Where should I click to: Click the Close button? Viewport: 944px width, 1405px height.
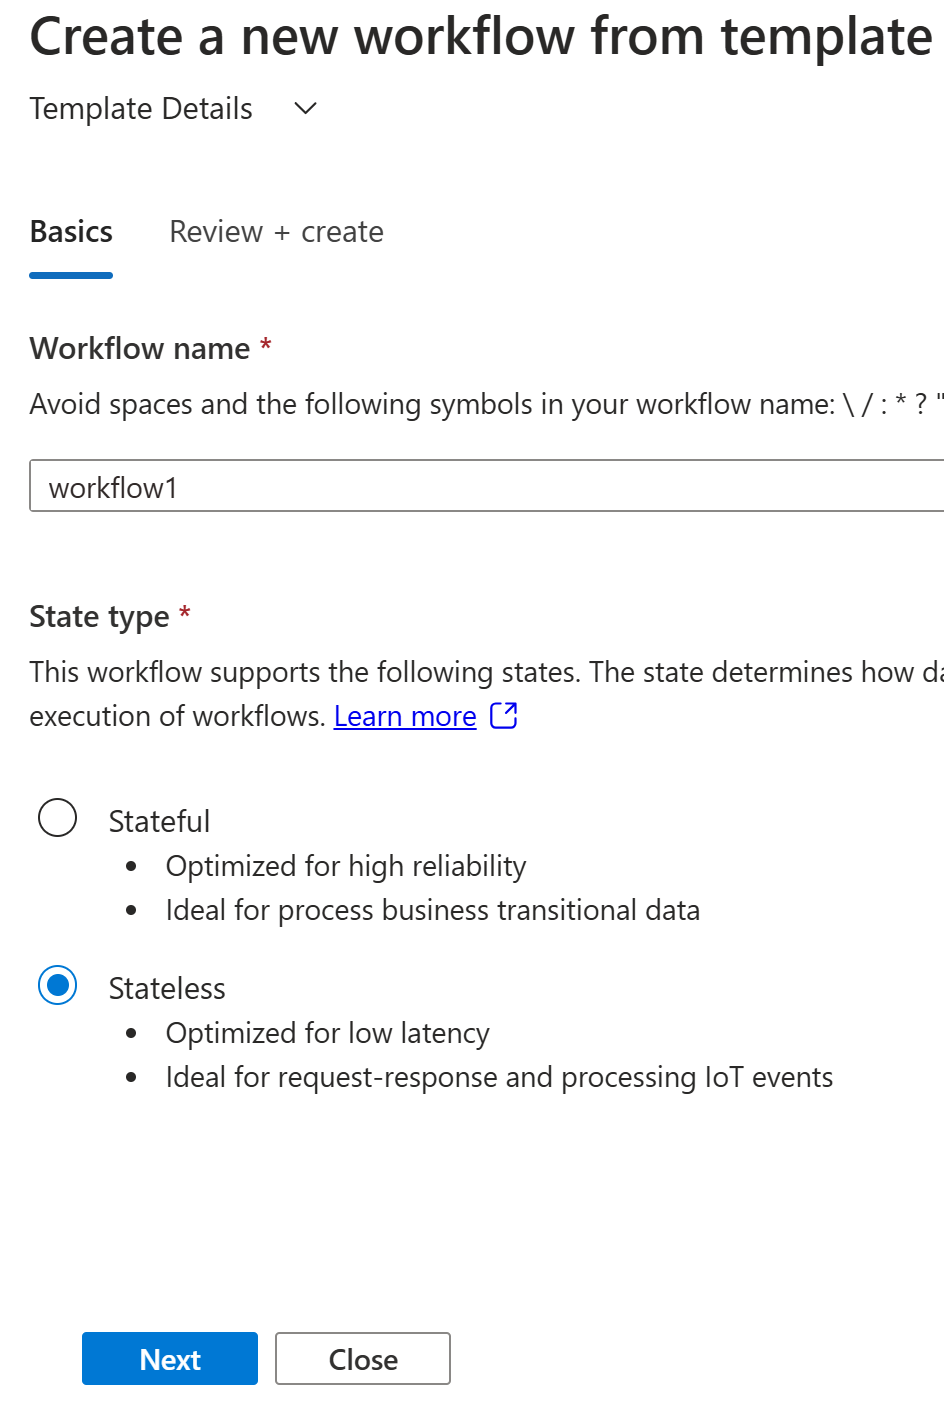[363, 1359]
